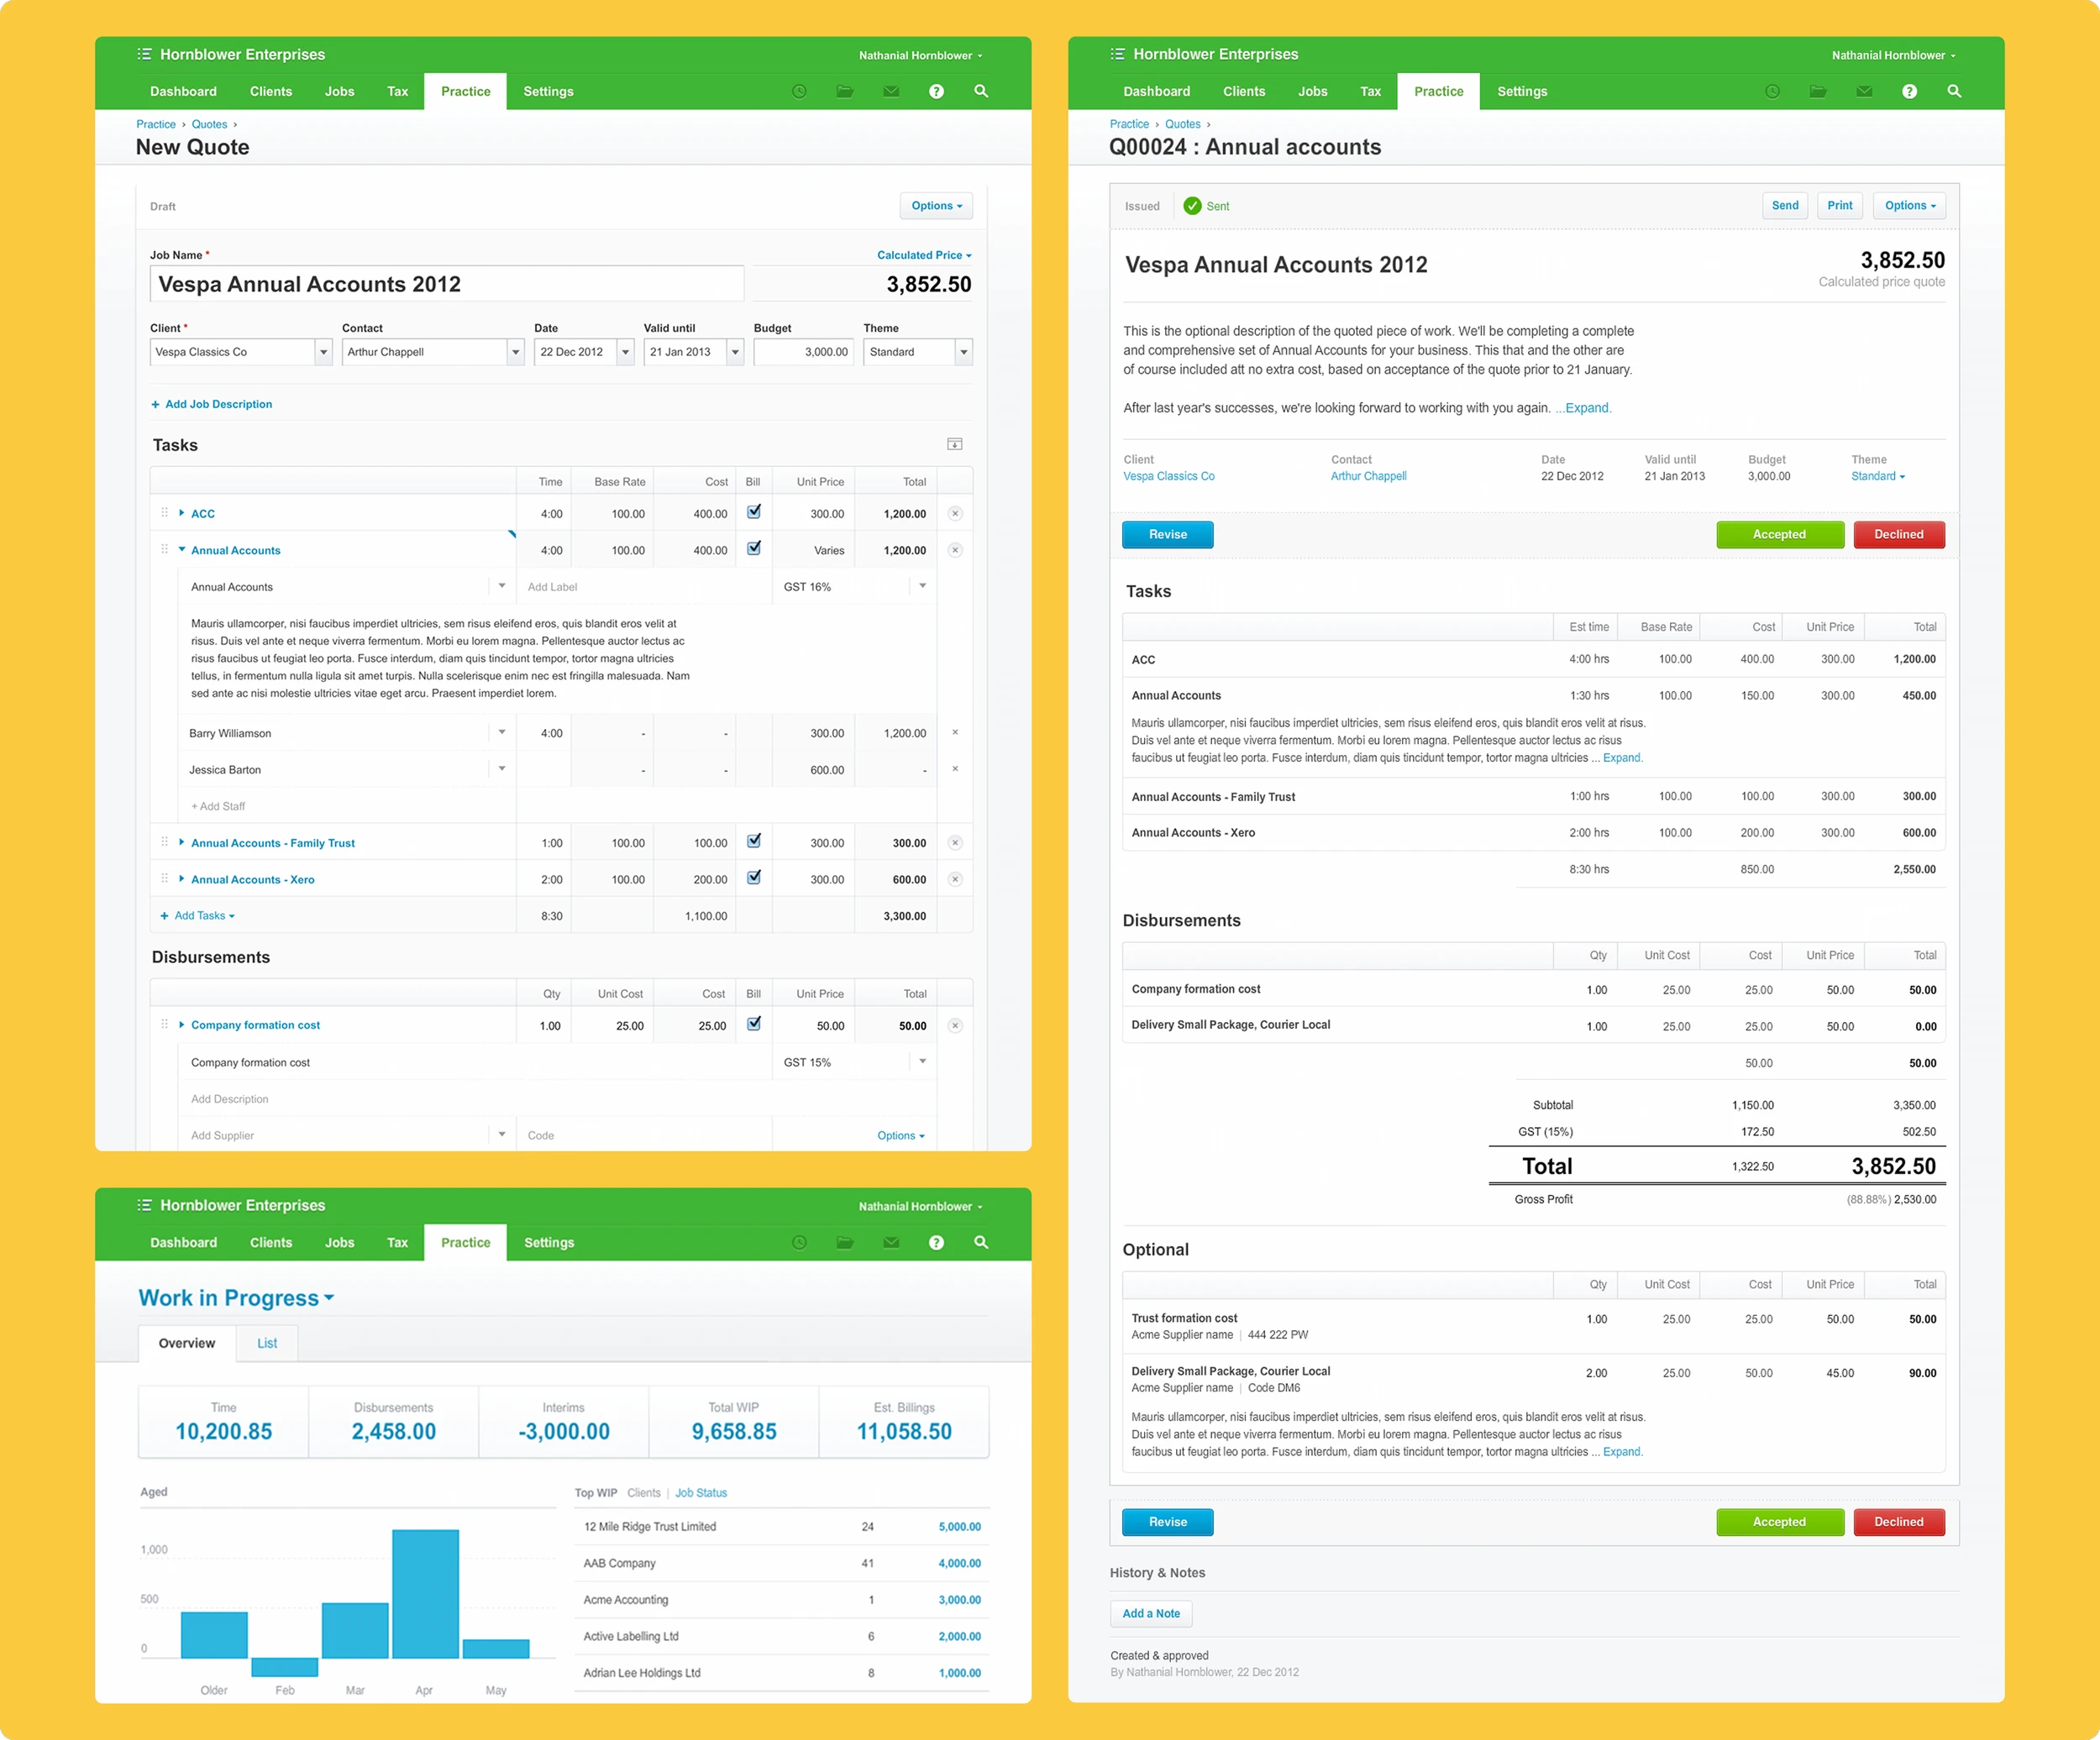This screenshot has width=2100, height=1740.
Task: Click the search icon in Annual accounts window
Action: [x=1954, y=91]
